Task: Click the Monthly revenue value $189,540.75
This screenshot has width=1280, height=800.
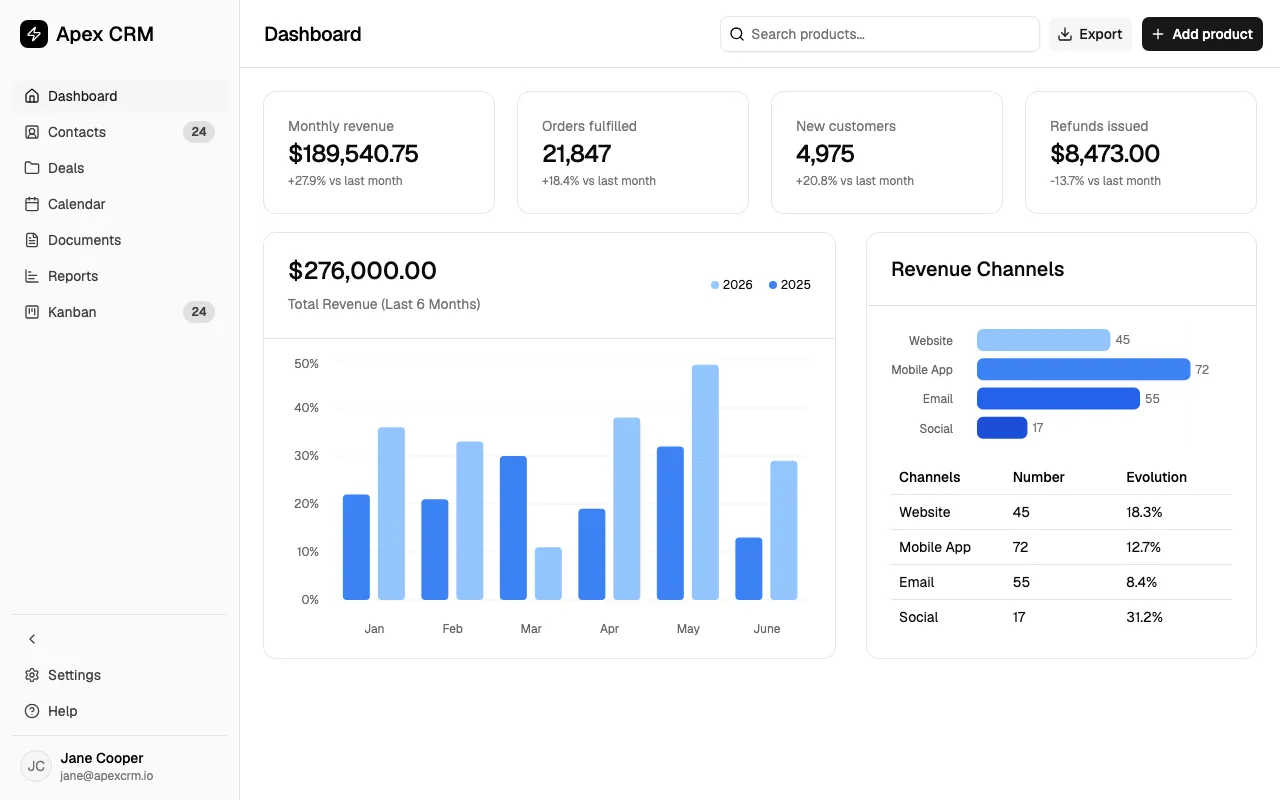Action: click(353, 154)
